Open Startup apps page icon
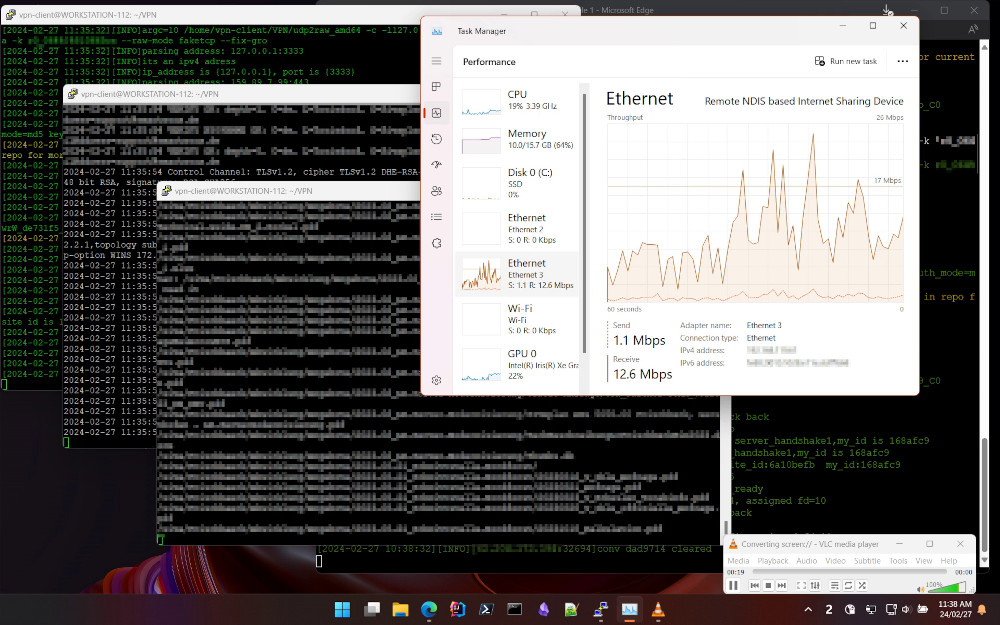Screen dimensions: 1000x625 [x=437, y=165]
